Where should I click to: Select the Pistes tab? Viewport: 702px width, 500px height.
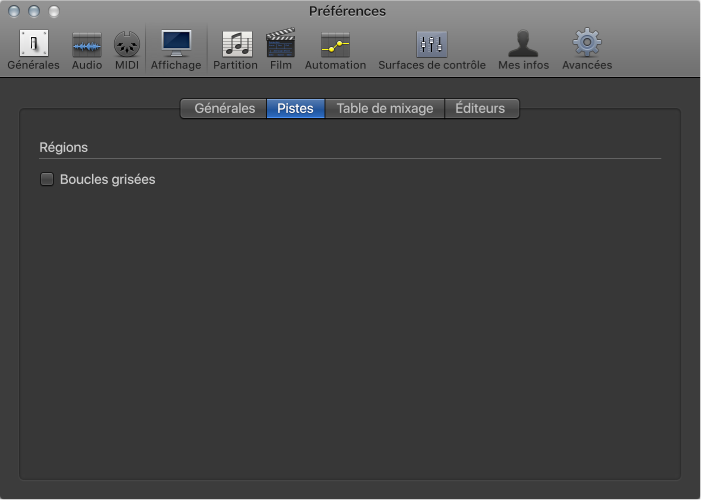[295, 108]
